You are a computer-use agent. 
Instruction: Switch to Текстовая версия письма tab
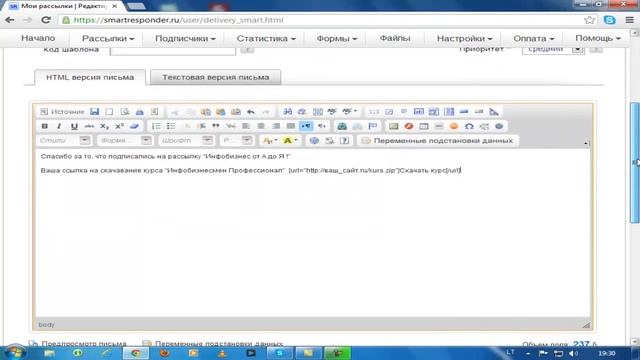216,77
